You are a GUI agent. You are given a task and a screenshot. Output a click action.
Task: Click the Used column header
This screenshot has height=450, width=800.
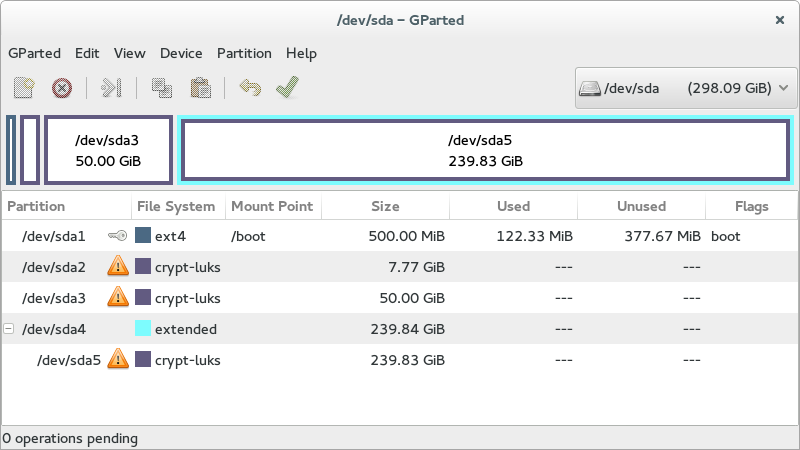[x=513, y=206]
